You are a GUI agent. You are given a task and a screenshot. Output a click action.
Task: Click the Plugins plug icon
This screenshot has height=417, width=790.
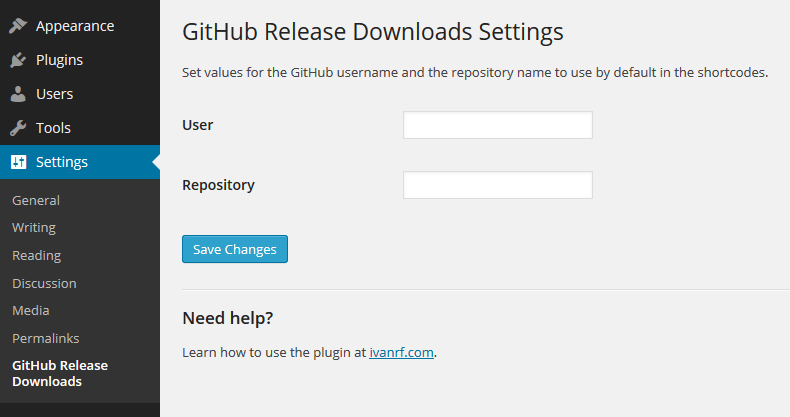pyautogui.click(x=18, y=60)
